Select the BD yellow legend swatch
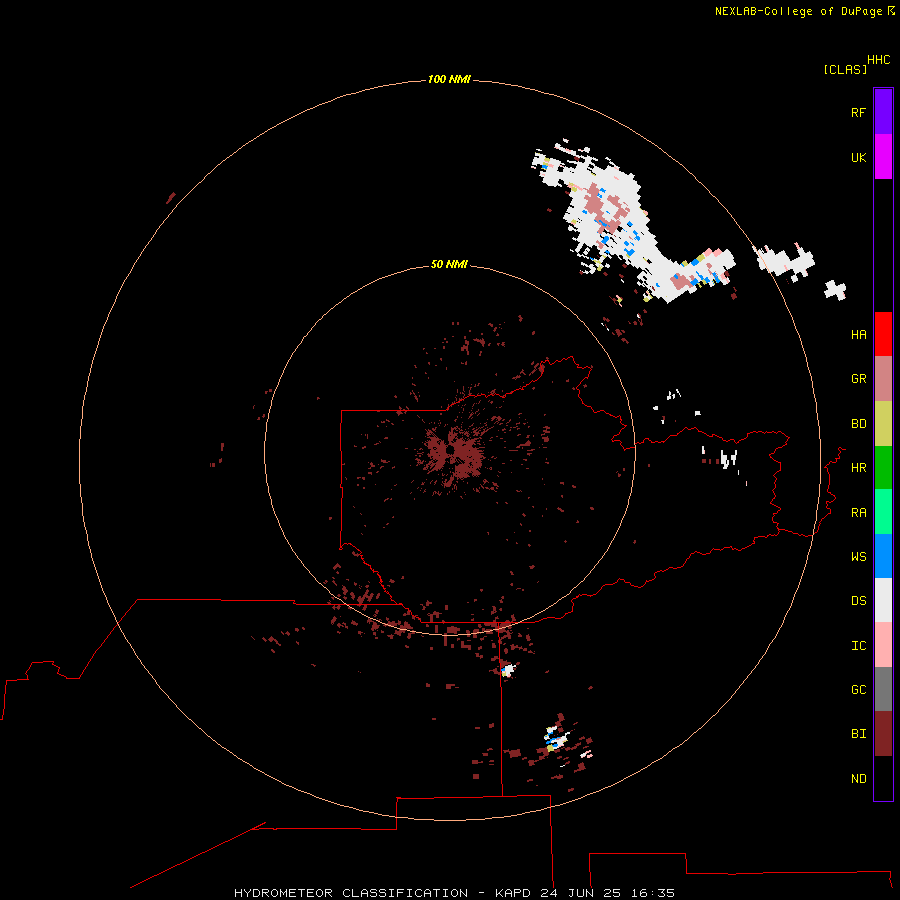The width and height of the screenshot is (900, 900). pyautogui.click(x=883, y=424)
